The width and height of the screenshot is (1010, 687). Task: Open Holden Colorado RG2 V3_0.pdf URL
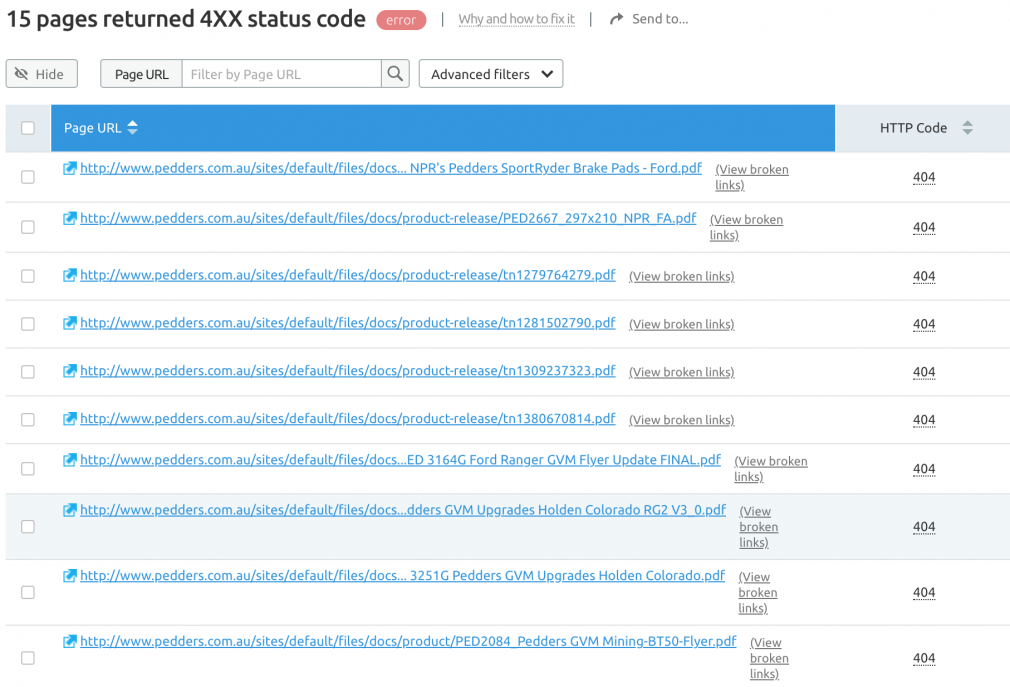(403, 510)
